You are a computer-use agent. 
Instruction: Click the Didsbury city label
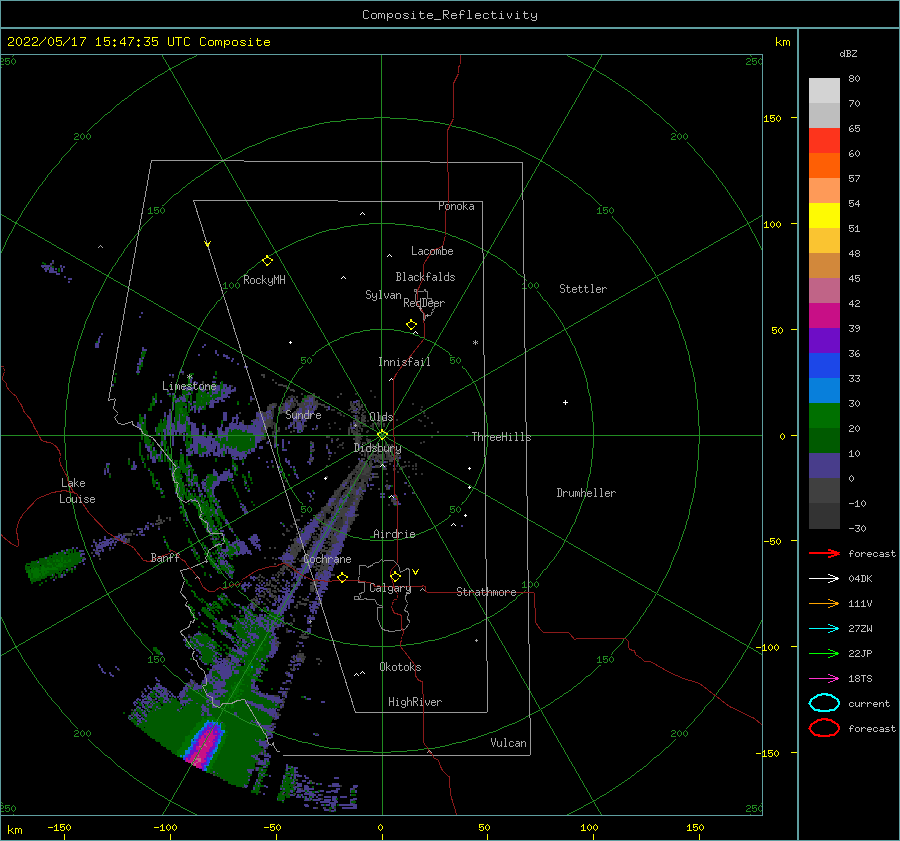pyautogui.click(x=377, y=448)
